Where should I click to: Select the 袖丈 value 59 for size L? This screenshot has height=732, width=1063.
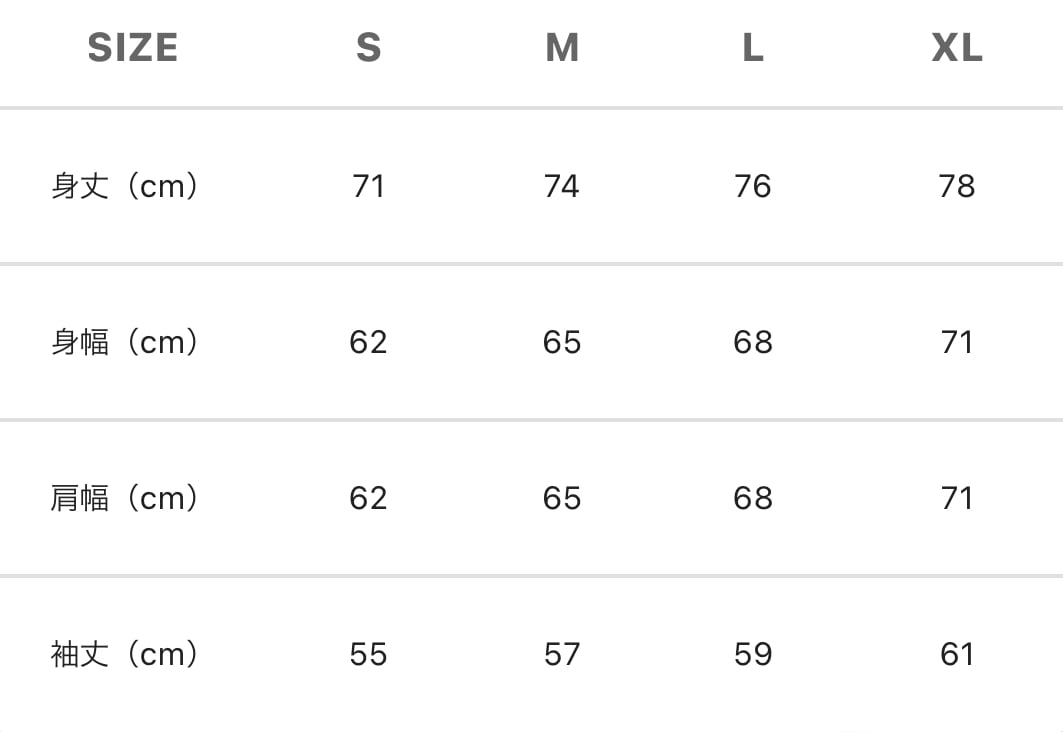click(753, 654)
